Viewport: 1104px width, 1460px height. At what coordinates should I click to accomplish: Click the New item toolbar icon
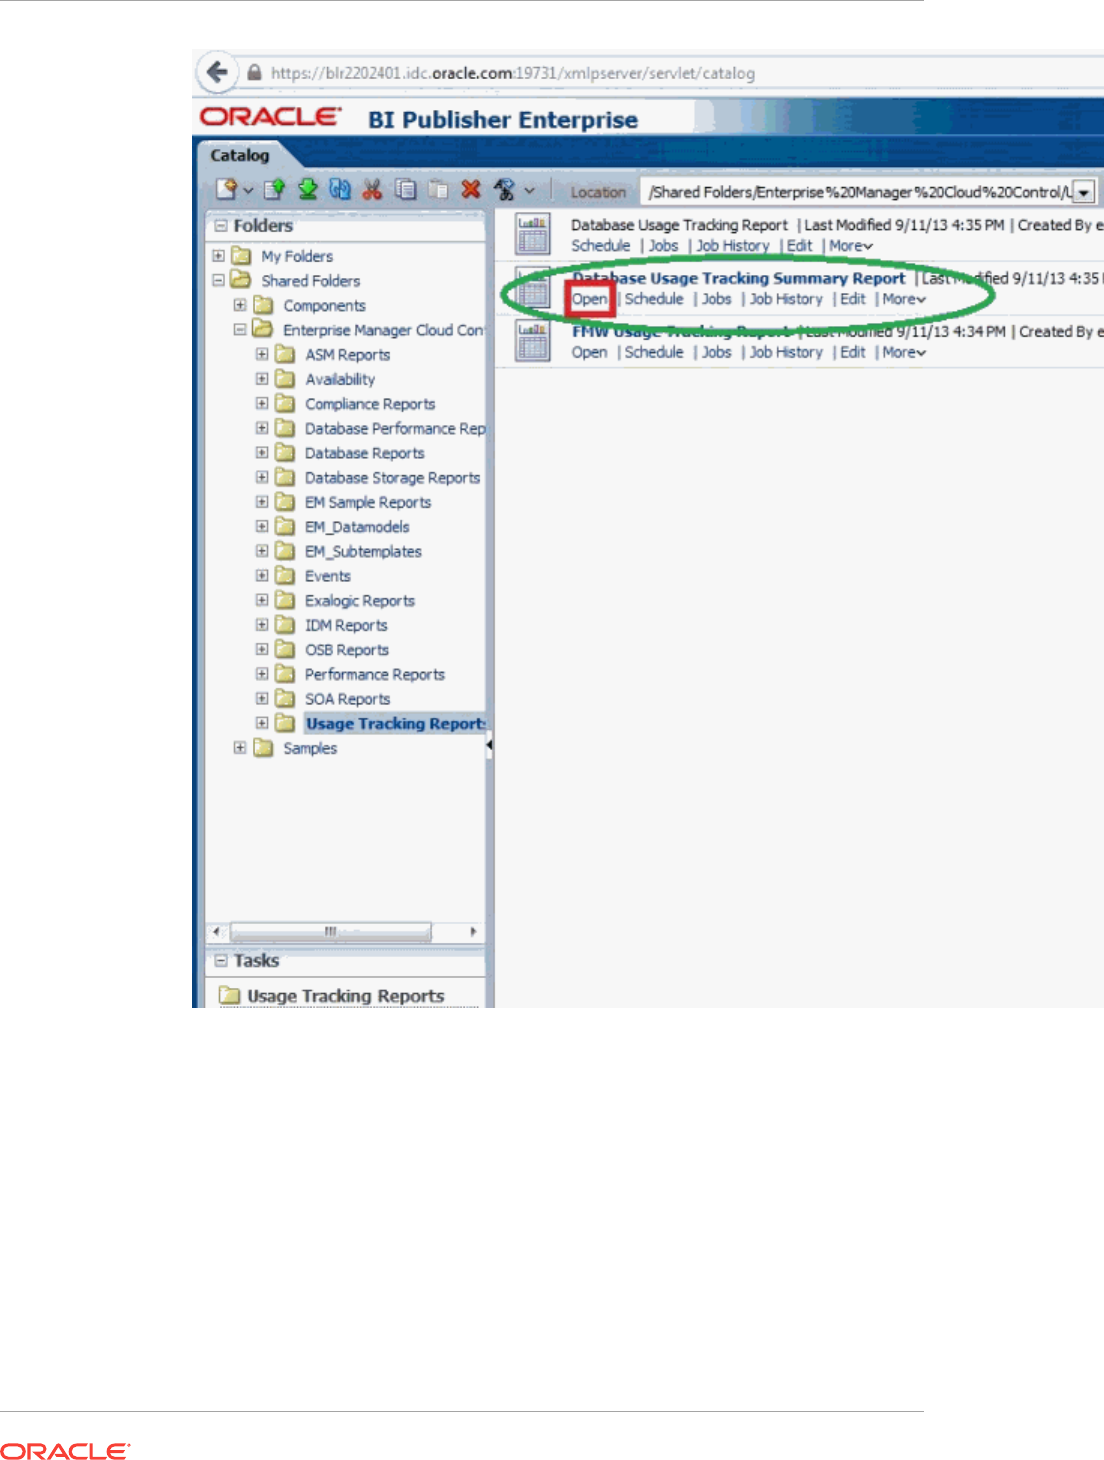[x=226, y=189]
